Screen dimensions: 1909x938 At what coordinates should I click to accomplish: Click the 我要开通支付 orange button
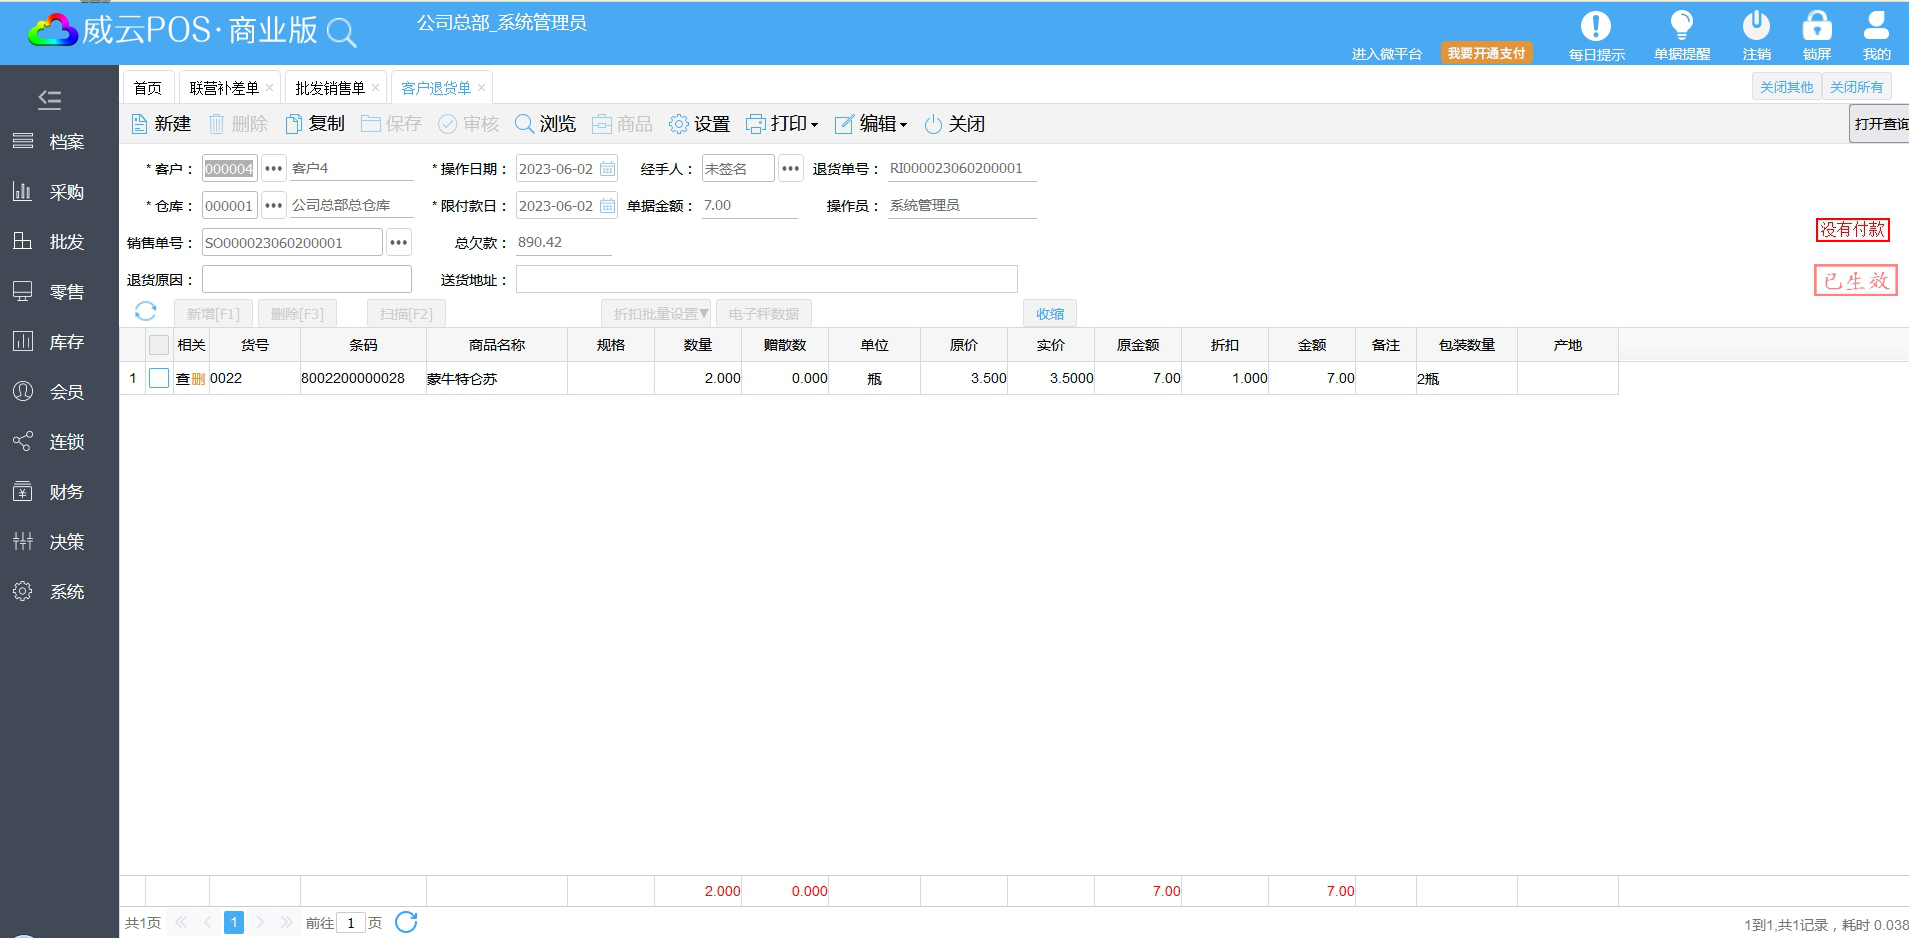[1486, 53]
